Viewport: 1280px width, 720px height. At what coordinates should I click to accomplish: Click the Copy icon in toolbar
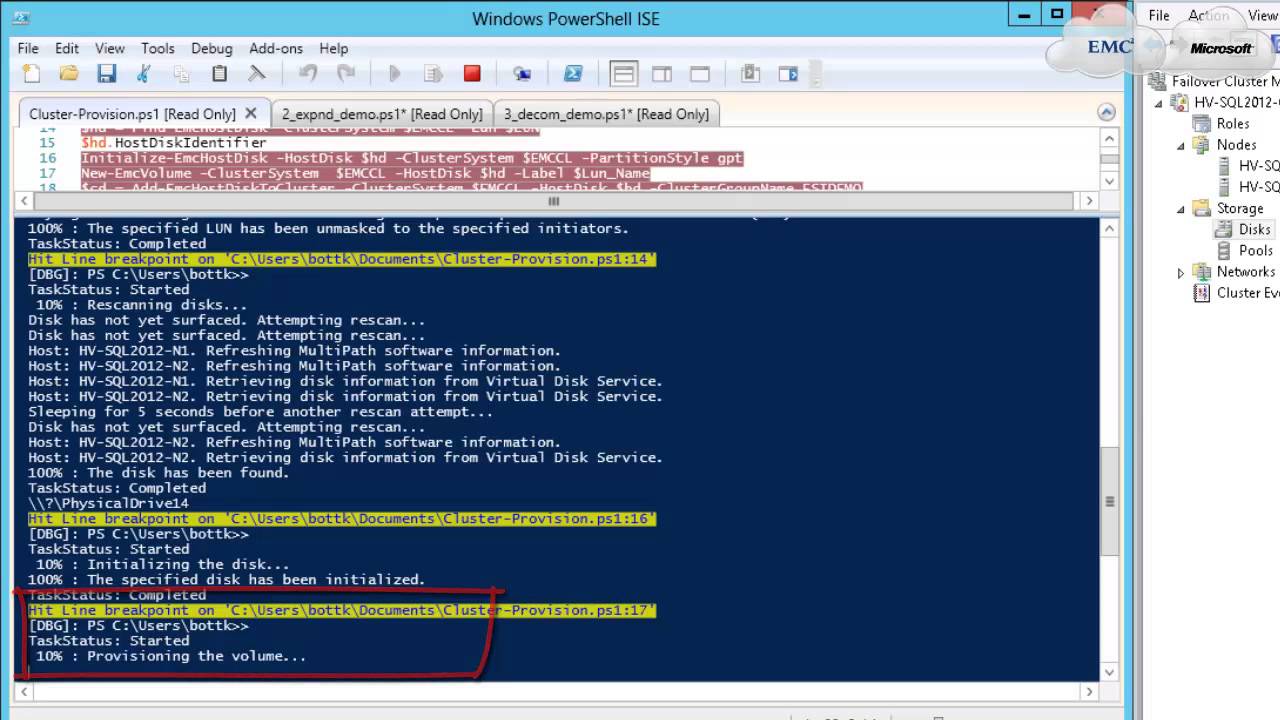(181, 74)
